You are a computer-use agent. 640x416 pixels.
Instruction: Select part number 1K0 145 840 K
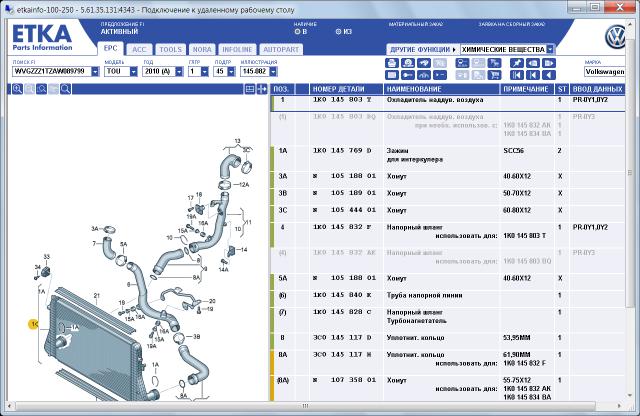click(x=342, y=295)
